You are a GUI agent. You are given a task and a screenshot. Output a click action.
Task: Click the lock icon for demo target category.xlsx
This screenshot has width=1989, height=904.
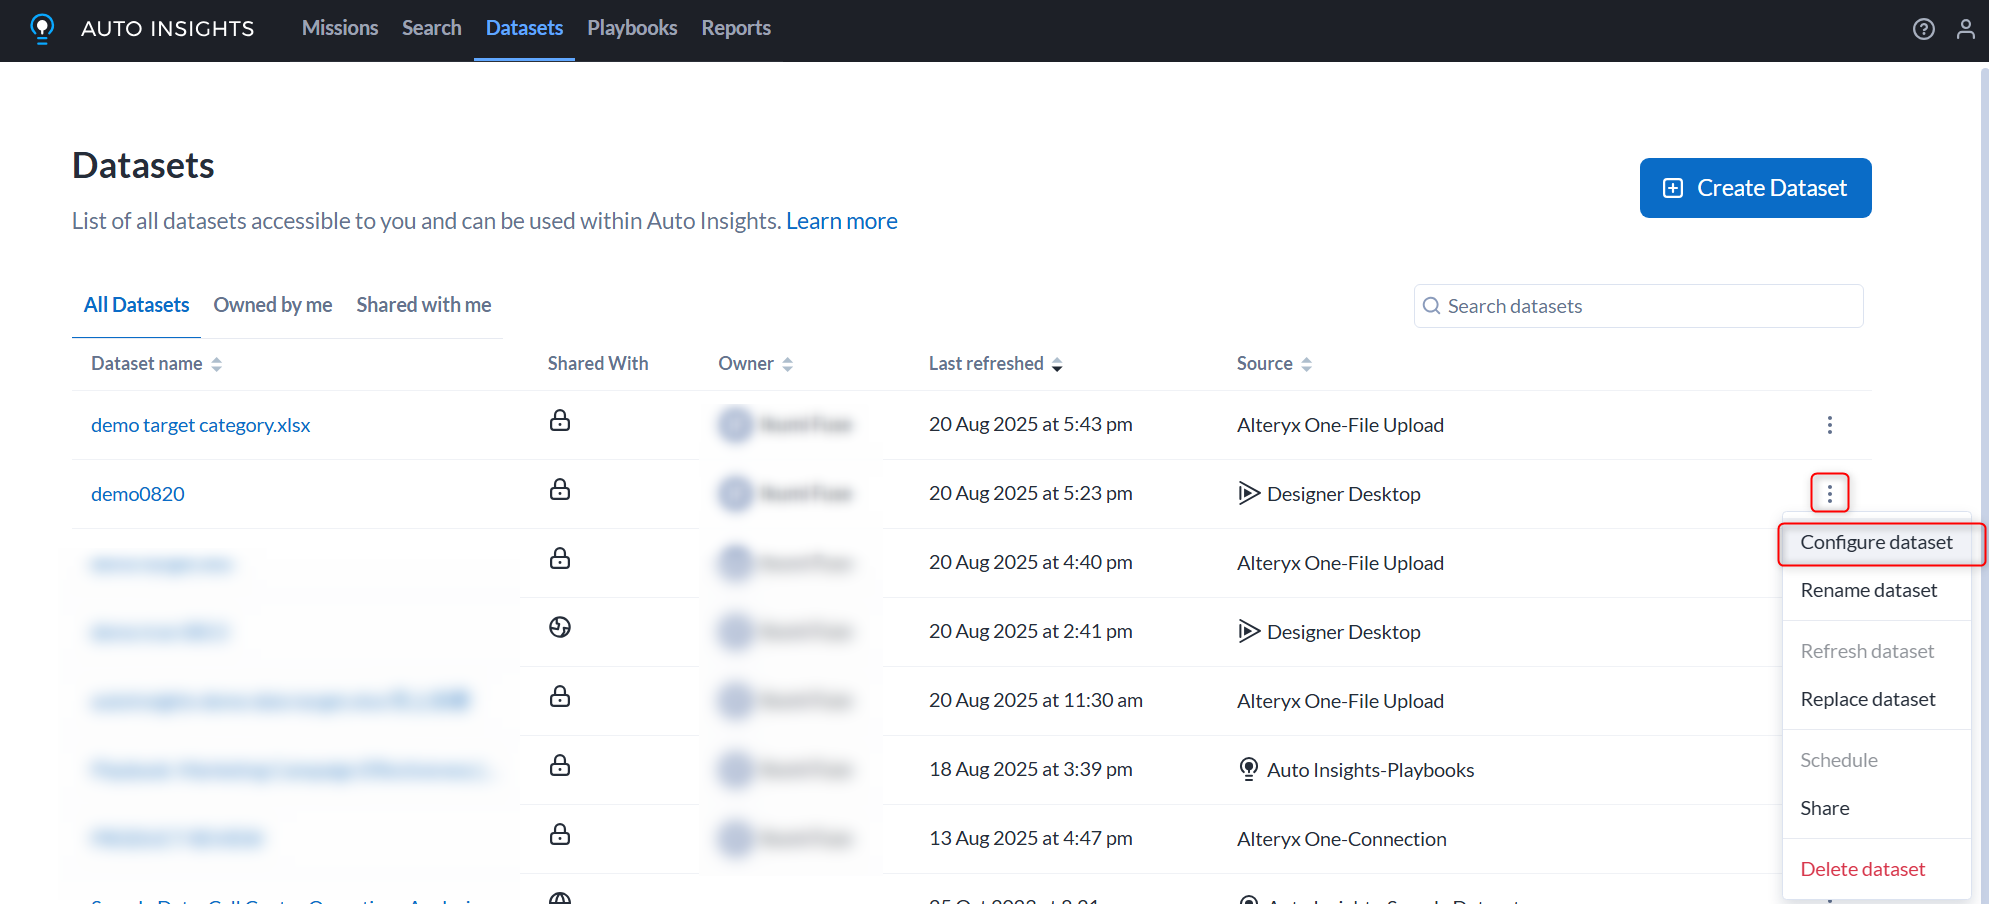click(x=560, y=420)
